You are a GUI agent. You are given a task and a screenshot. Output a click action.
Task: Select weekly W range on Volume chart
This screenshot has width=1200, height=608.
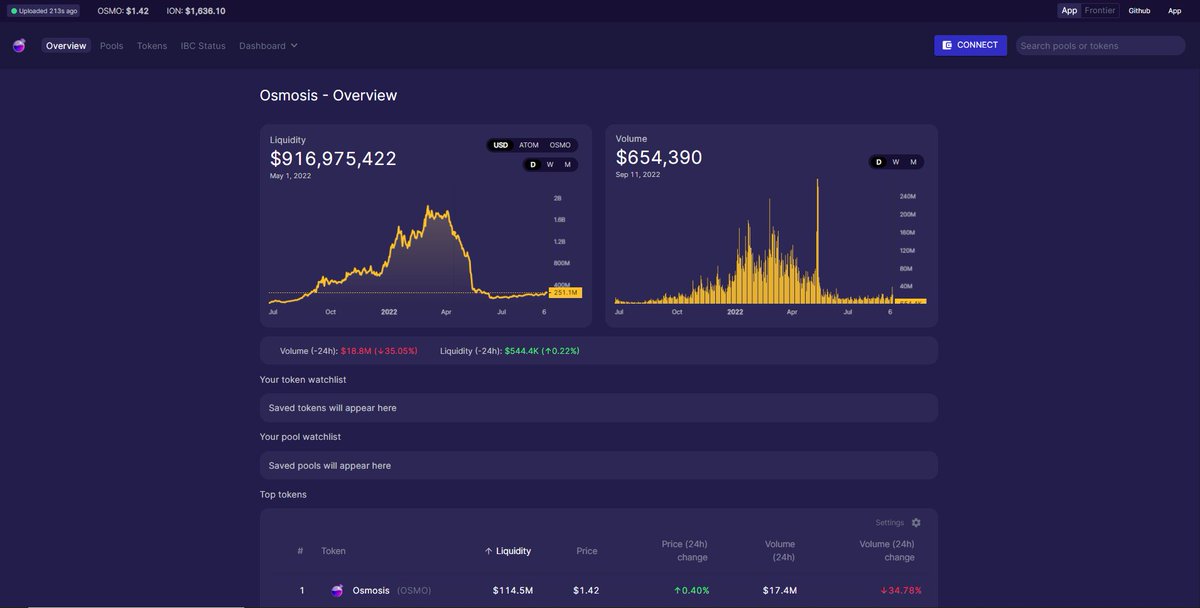pos(896,161)
